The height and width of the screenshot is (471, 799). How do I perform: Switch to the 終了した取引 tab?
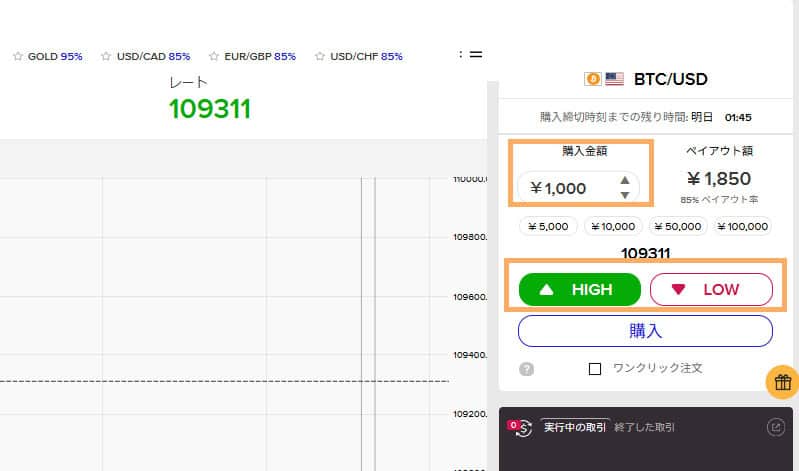click(644, 427)
